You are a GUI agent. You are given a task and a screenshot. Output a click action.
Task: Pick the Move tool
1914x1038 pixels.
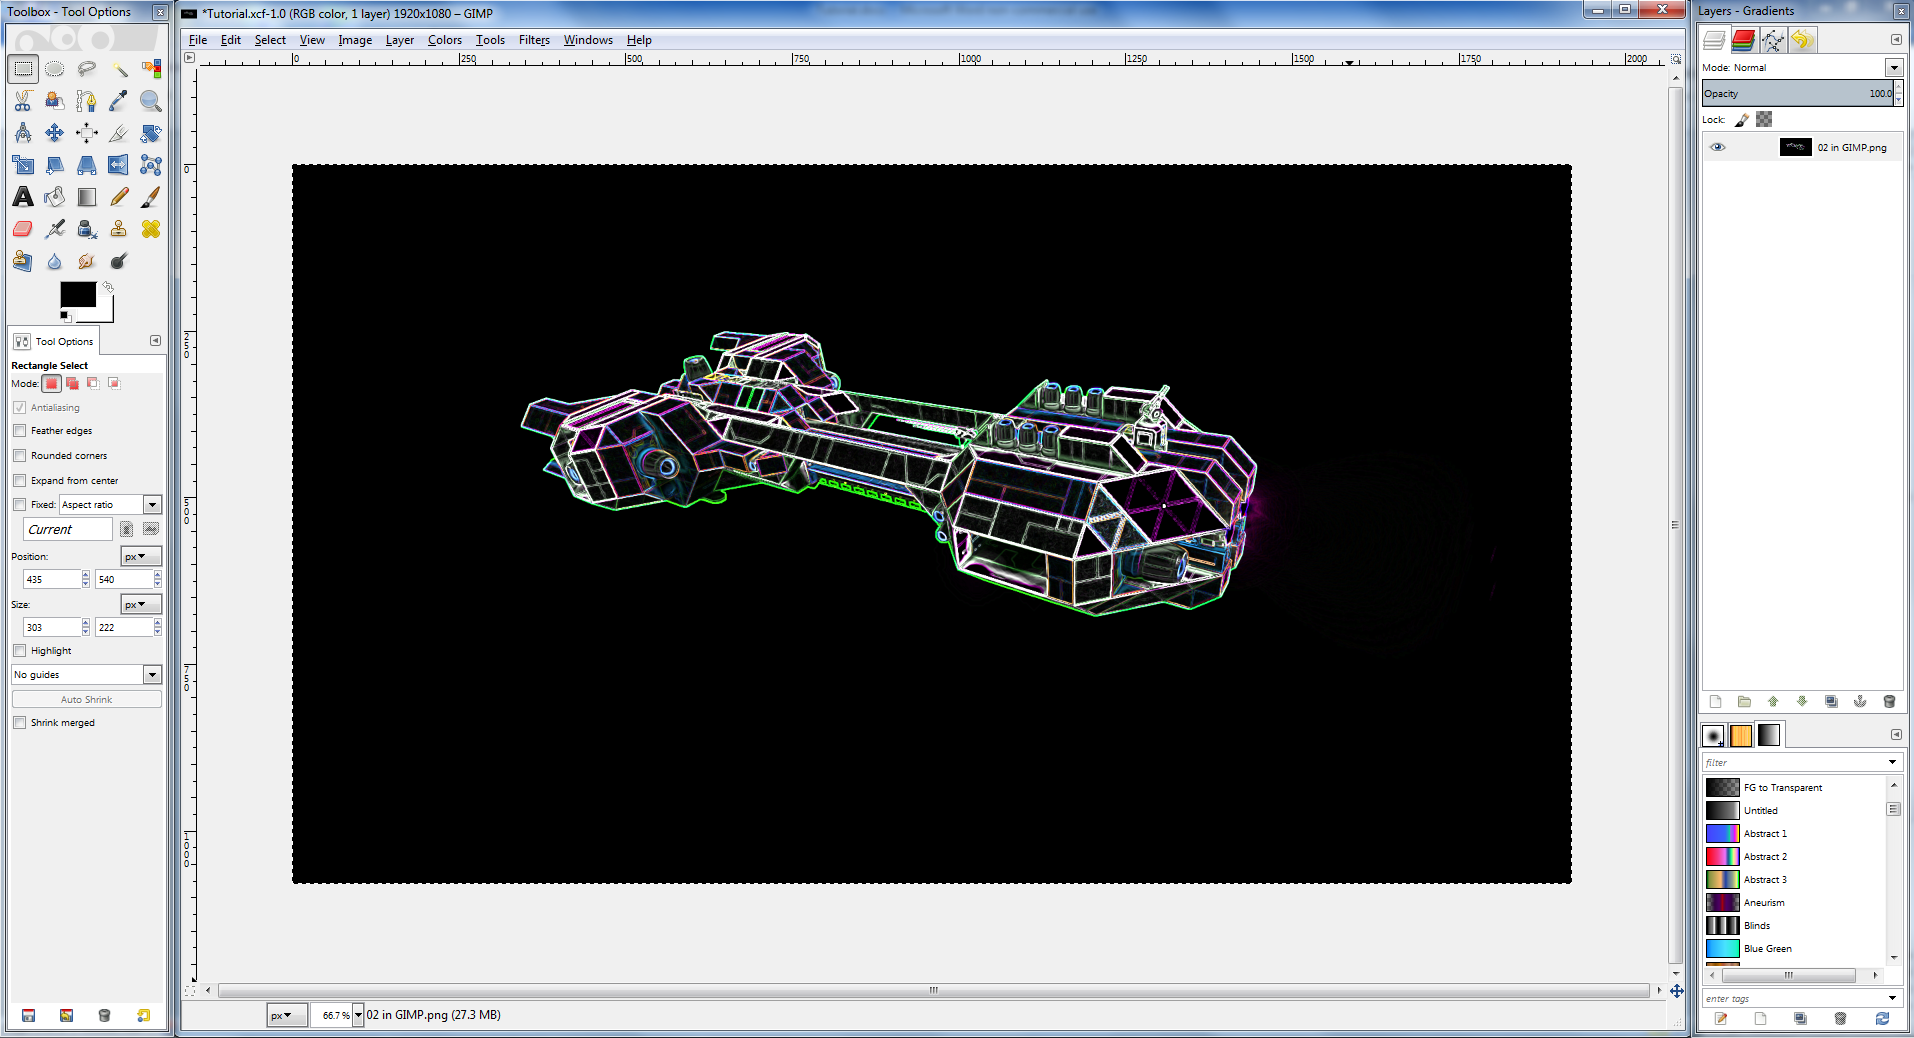tap(55, 133)
